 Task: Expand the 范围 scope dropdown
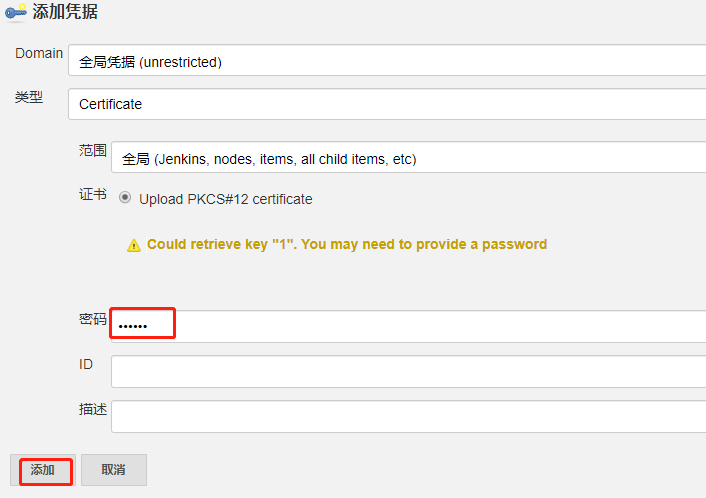pos(408,158)
